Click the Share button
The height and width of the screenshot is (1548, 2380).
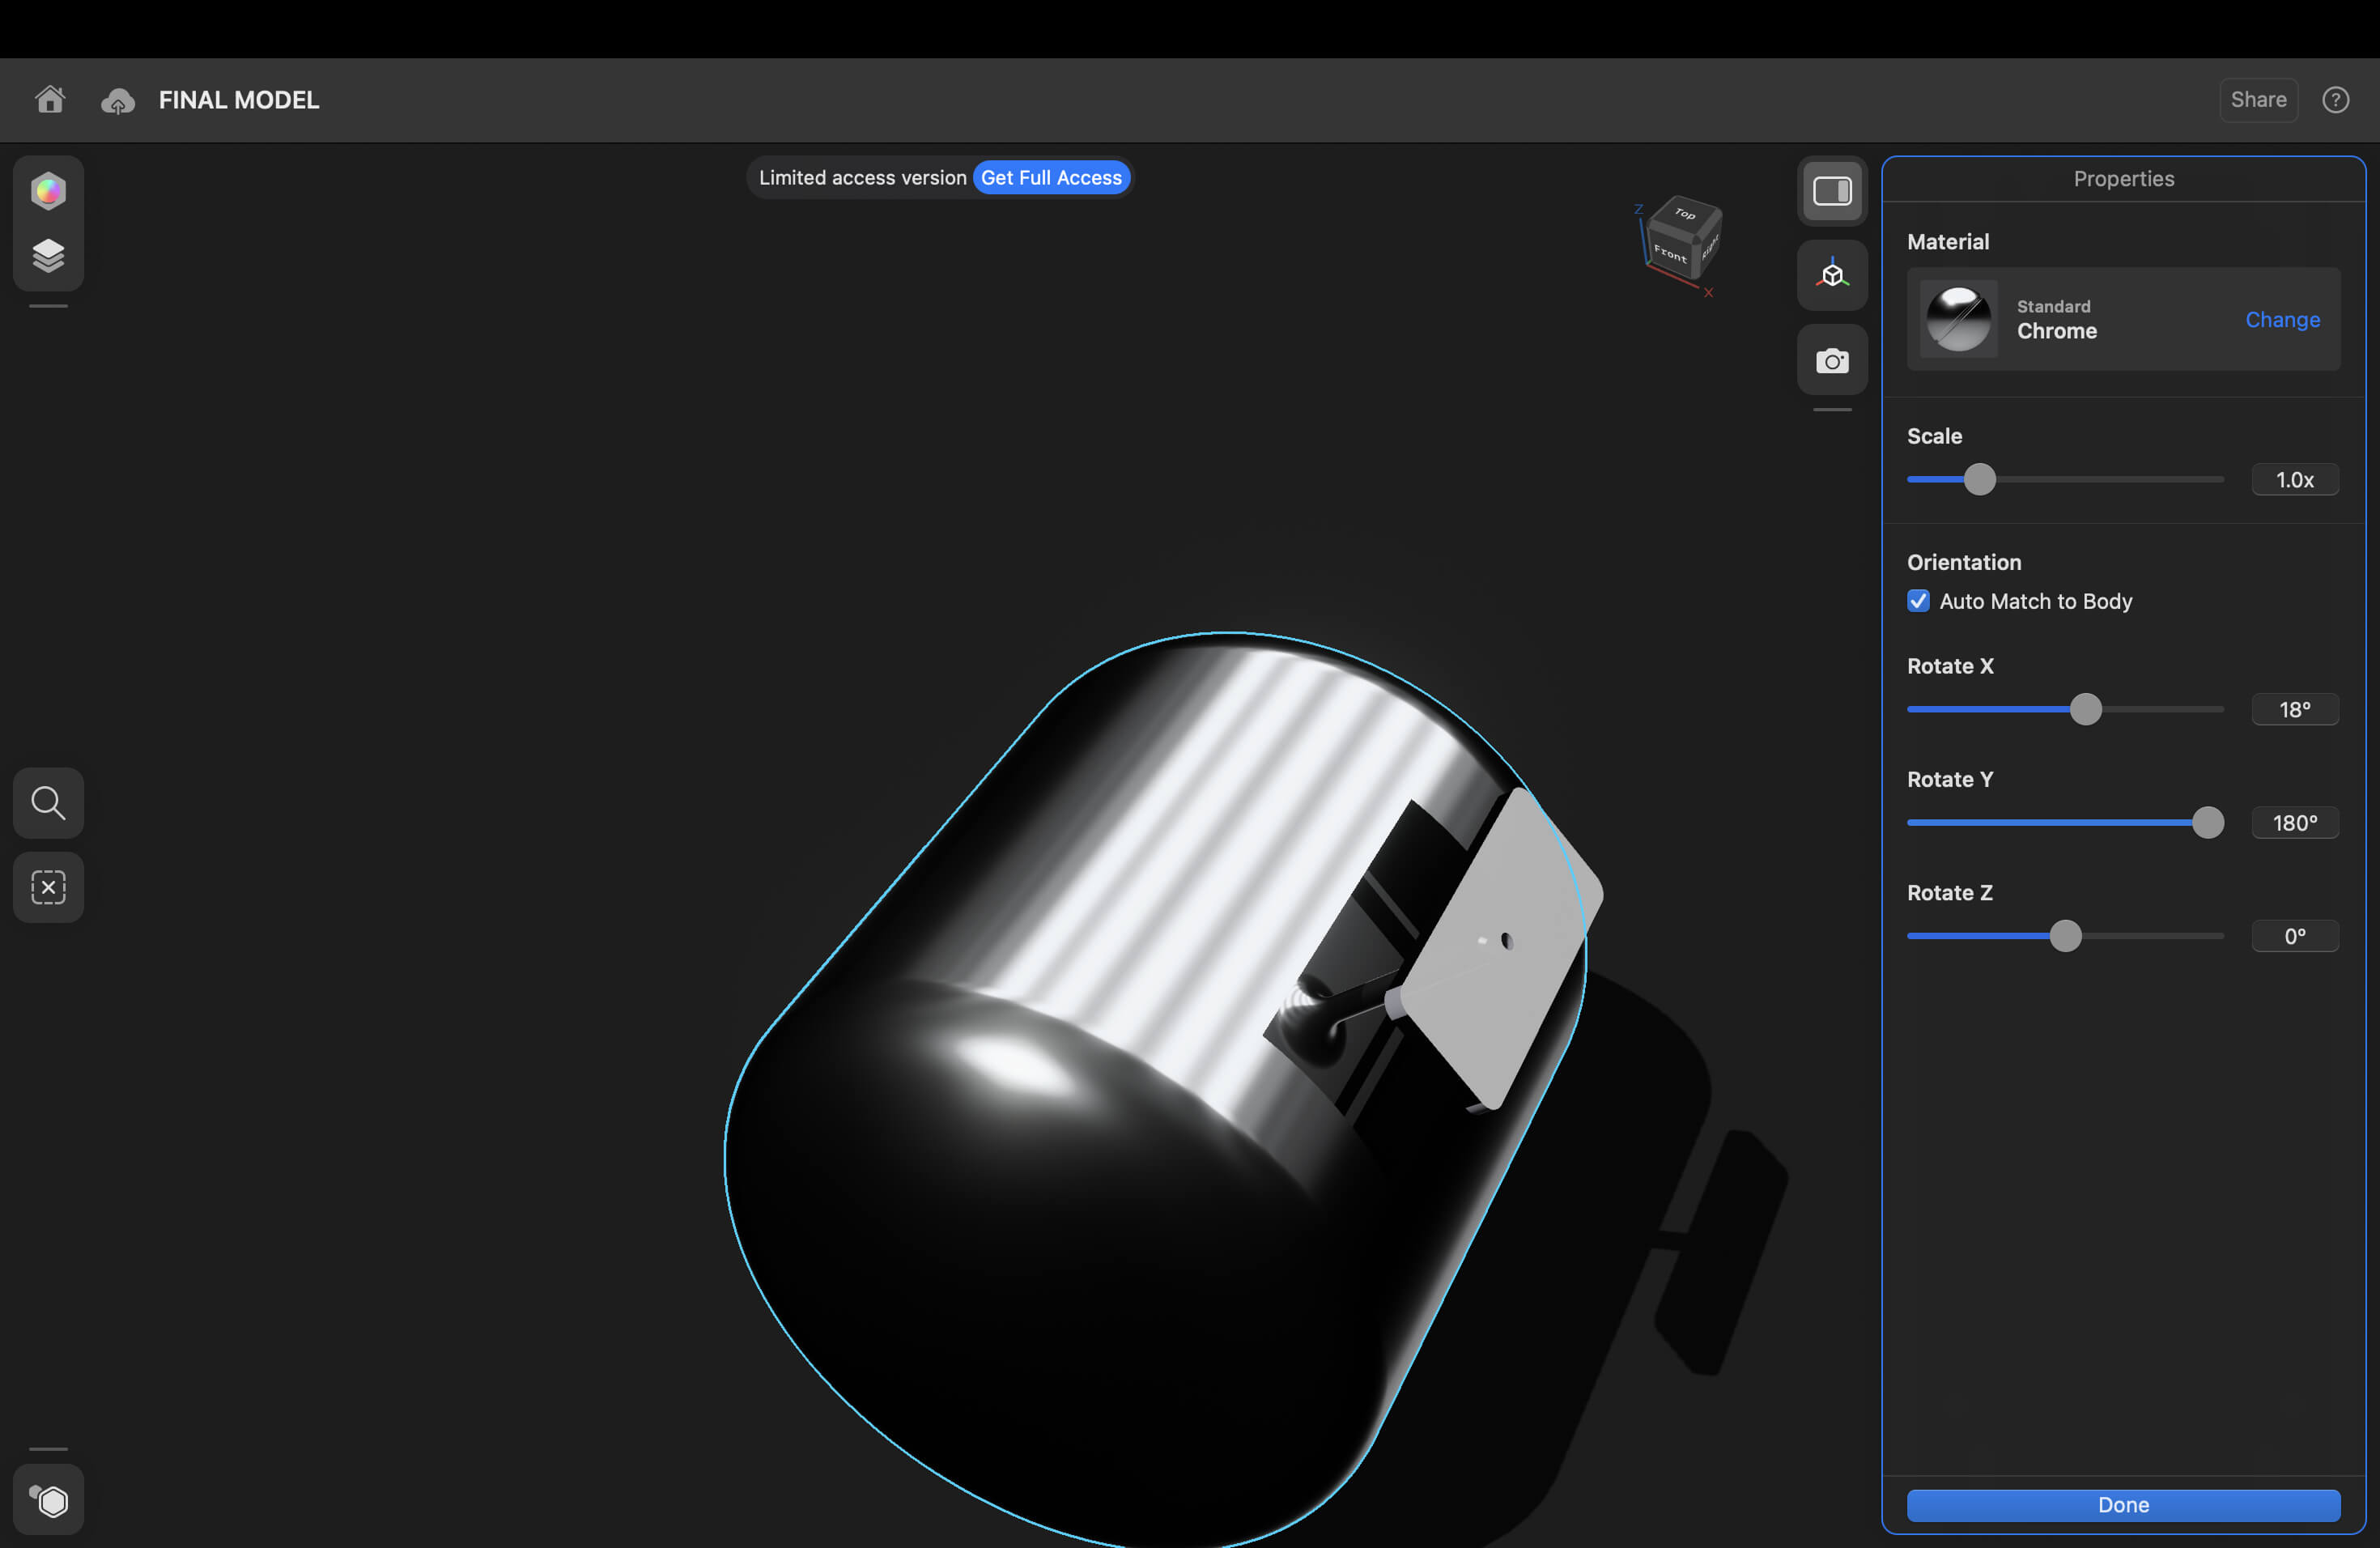pyautogui.click(x=2258, y=100)
